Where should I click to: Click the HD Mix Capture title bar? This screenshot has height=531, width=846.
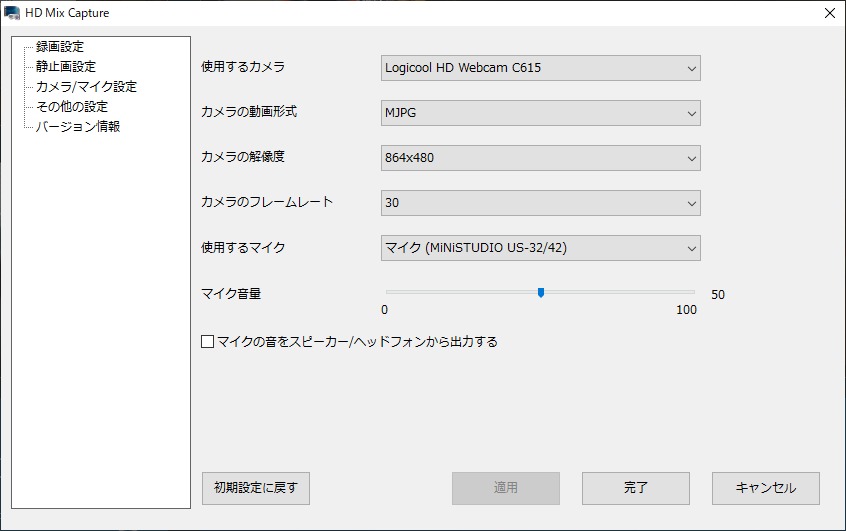pyautogui.click(x=400, y=13)
